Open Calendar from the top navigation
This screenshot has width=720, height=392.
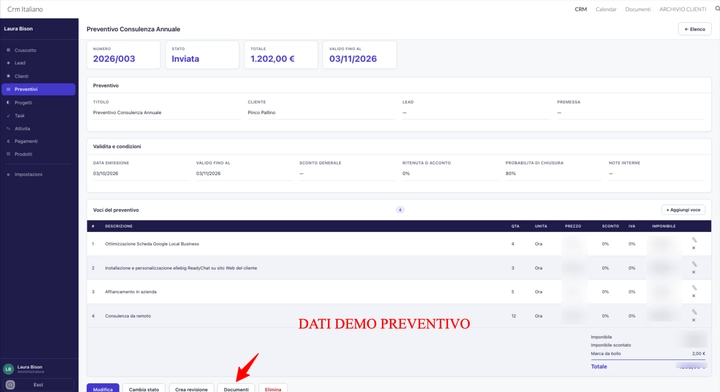coord(606,9)
